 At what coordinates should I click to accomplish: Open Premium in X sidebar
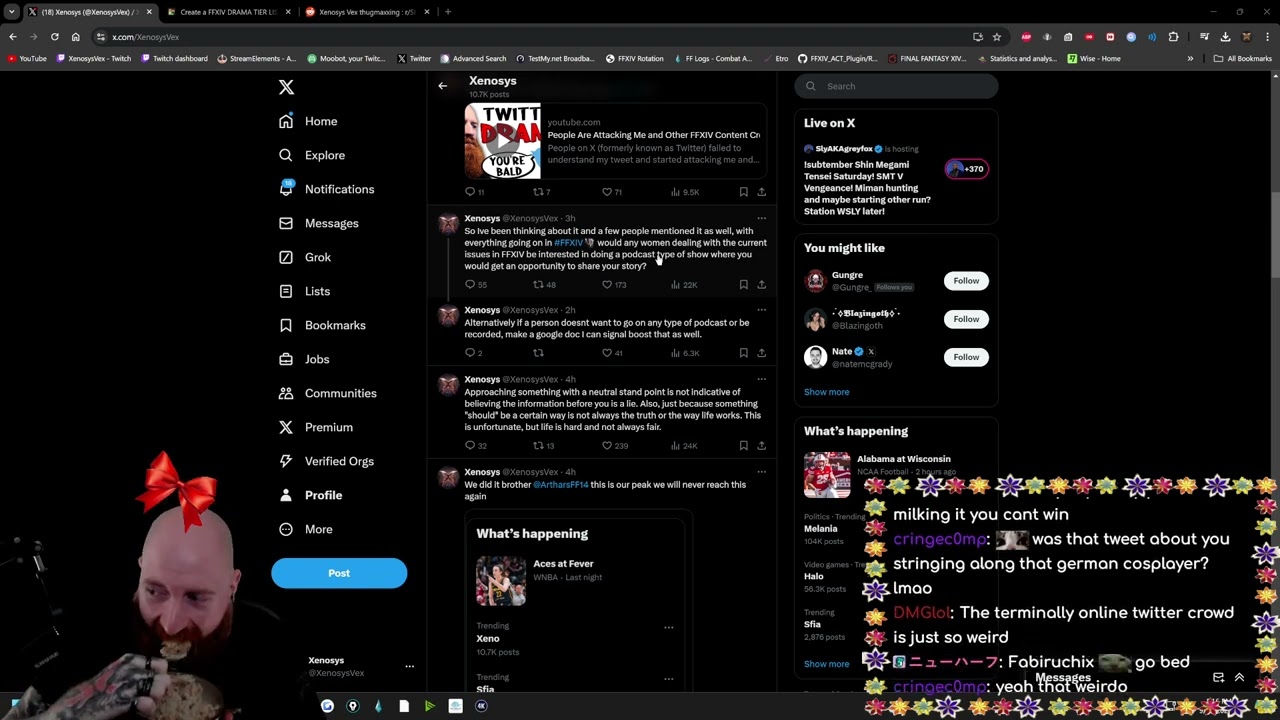click(315, 427)
